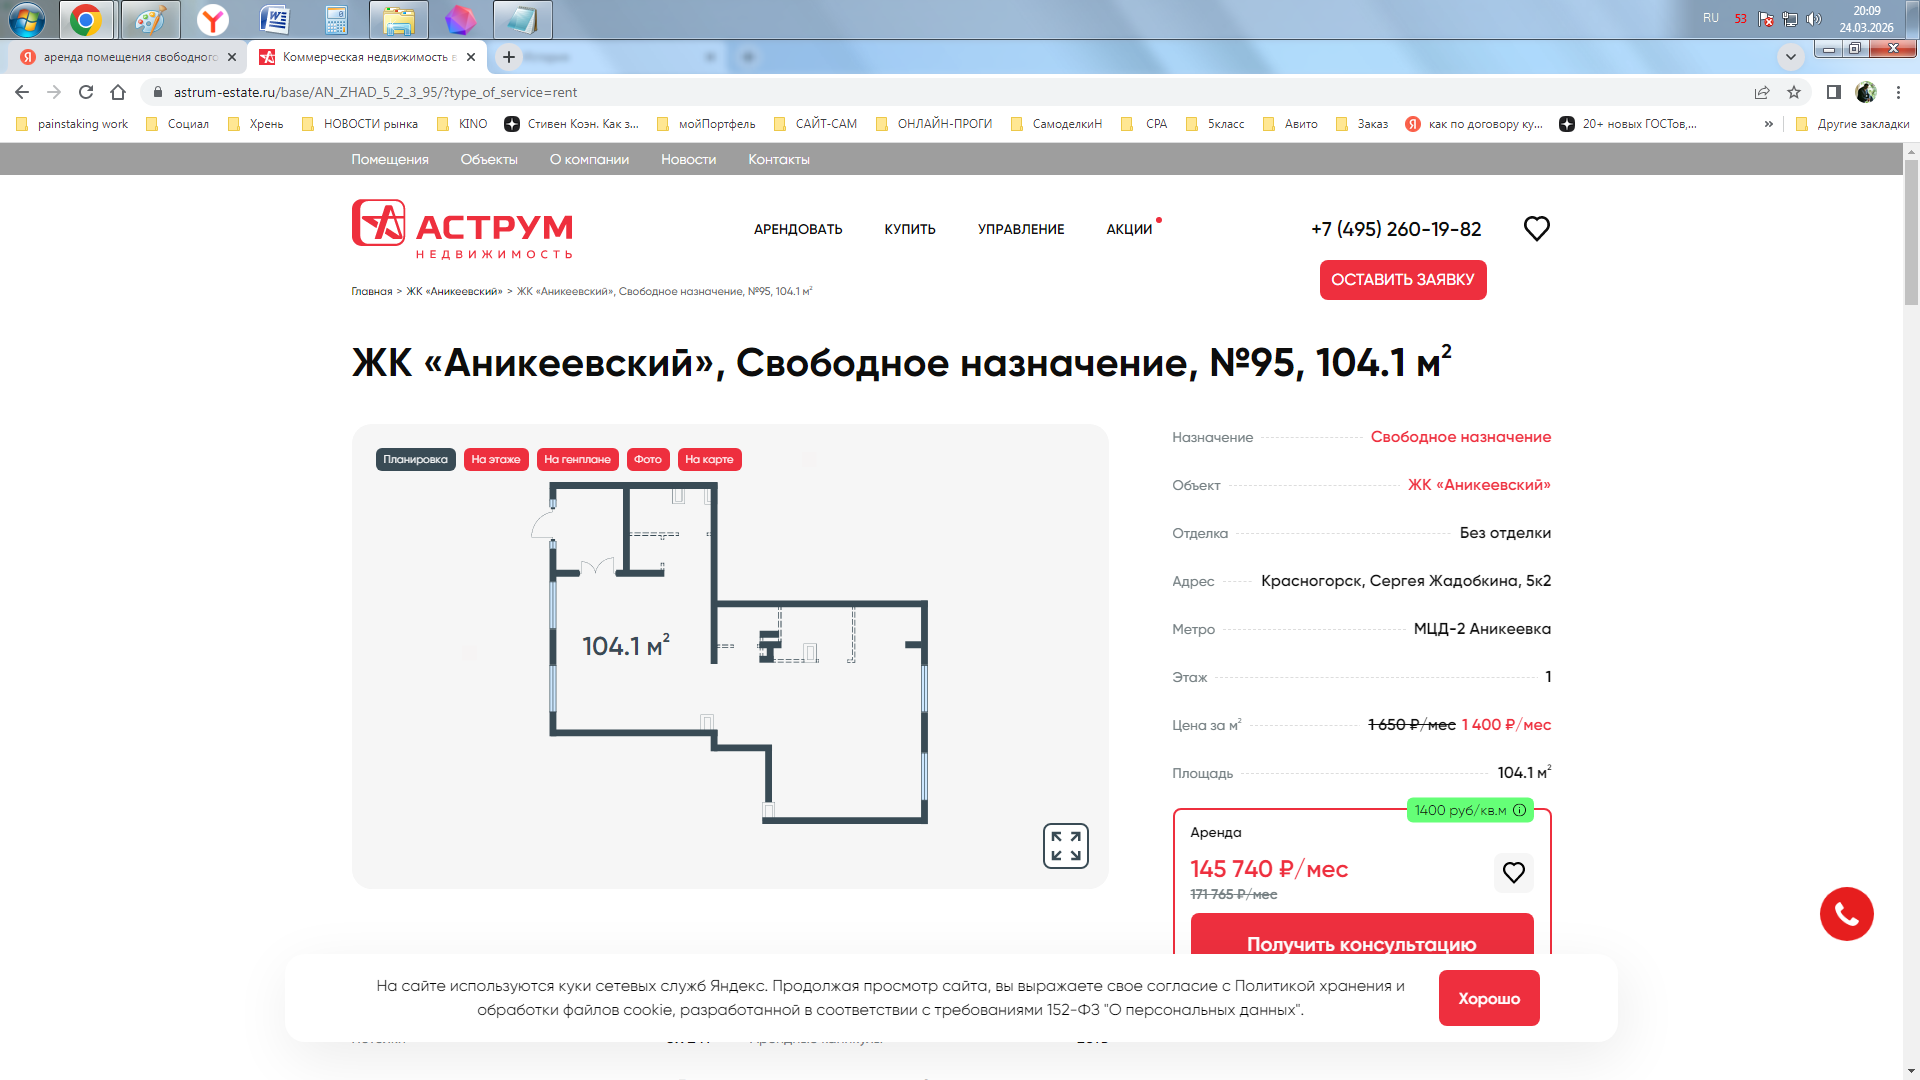Click the heart favorites icon in header
The width and height of the screenshot is (1920, 1080).
[x=1536, y=229]
